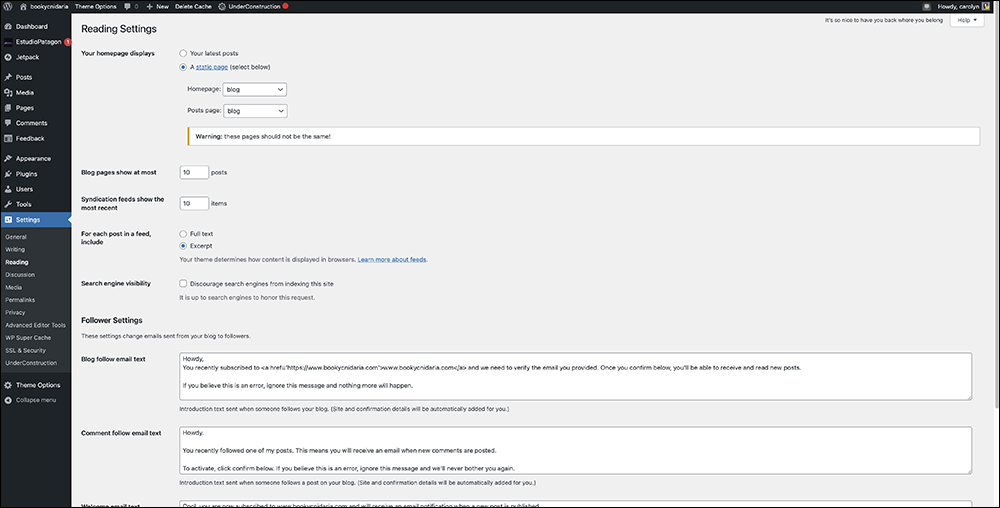Expand the Help dropdown tab

tap(968, 20)
